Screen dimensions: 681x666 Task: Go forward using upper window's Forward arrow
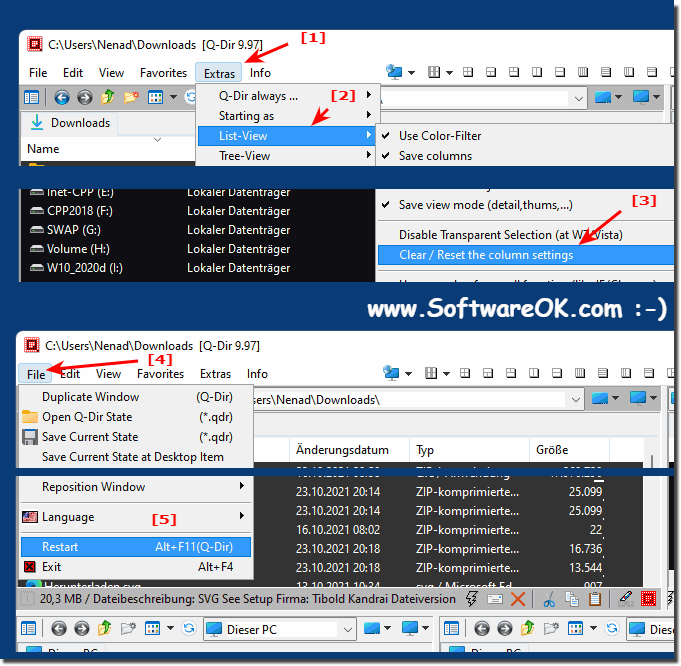point(85,97)
